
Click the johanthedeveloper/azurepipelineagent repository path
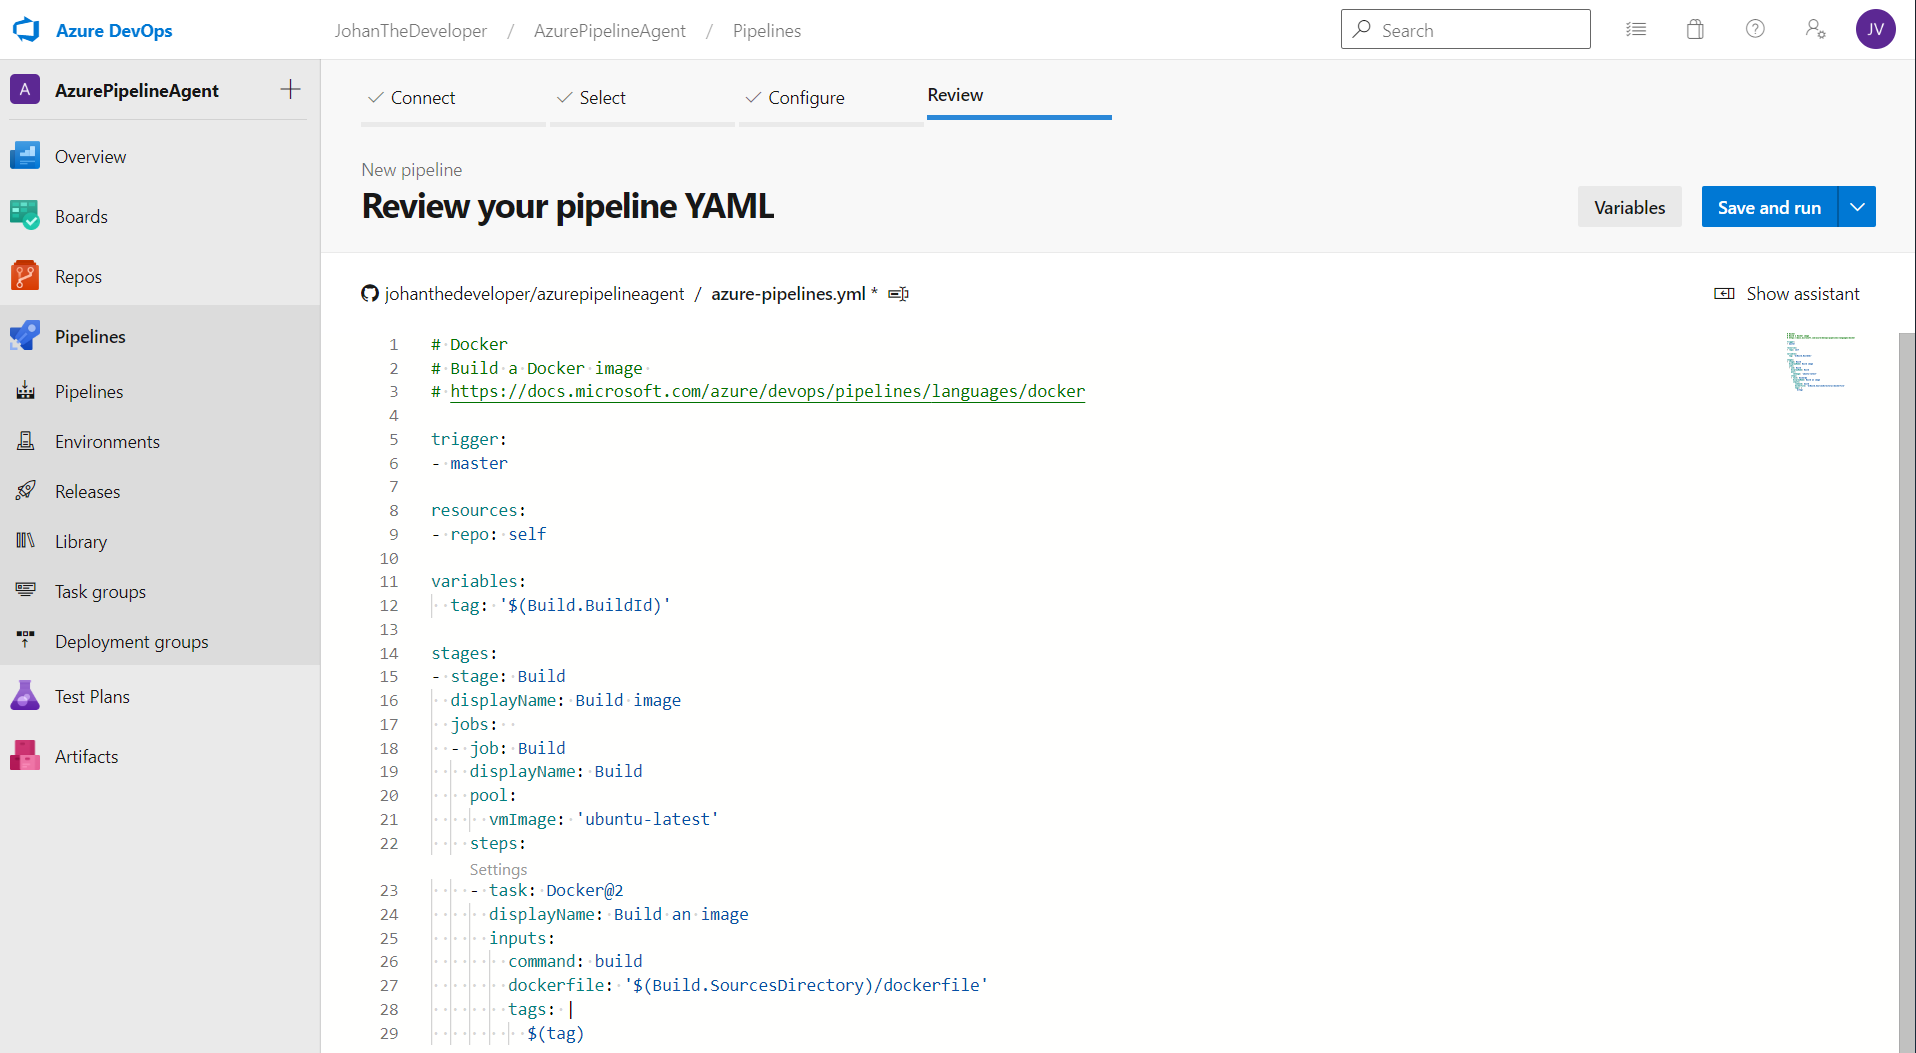[534, 294]
